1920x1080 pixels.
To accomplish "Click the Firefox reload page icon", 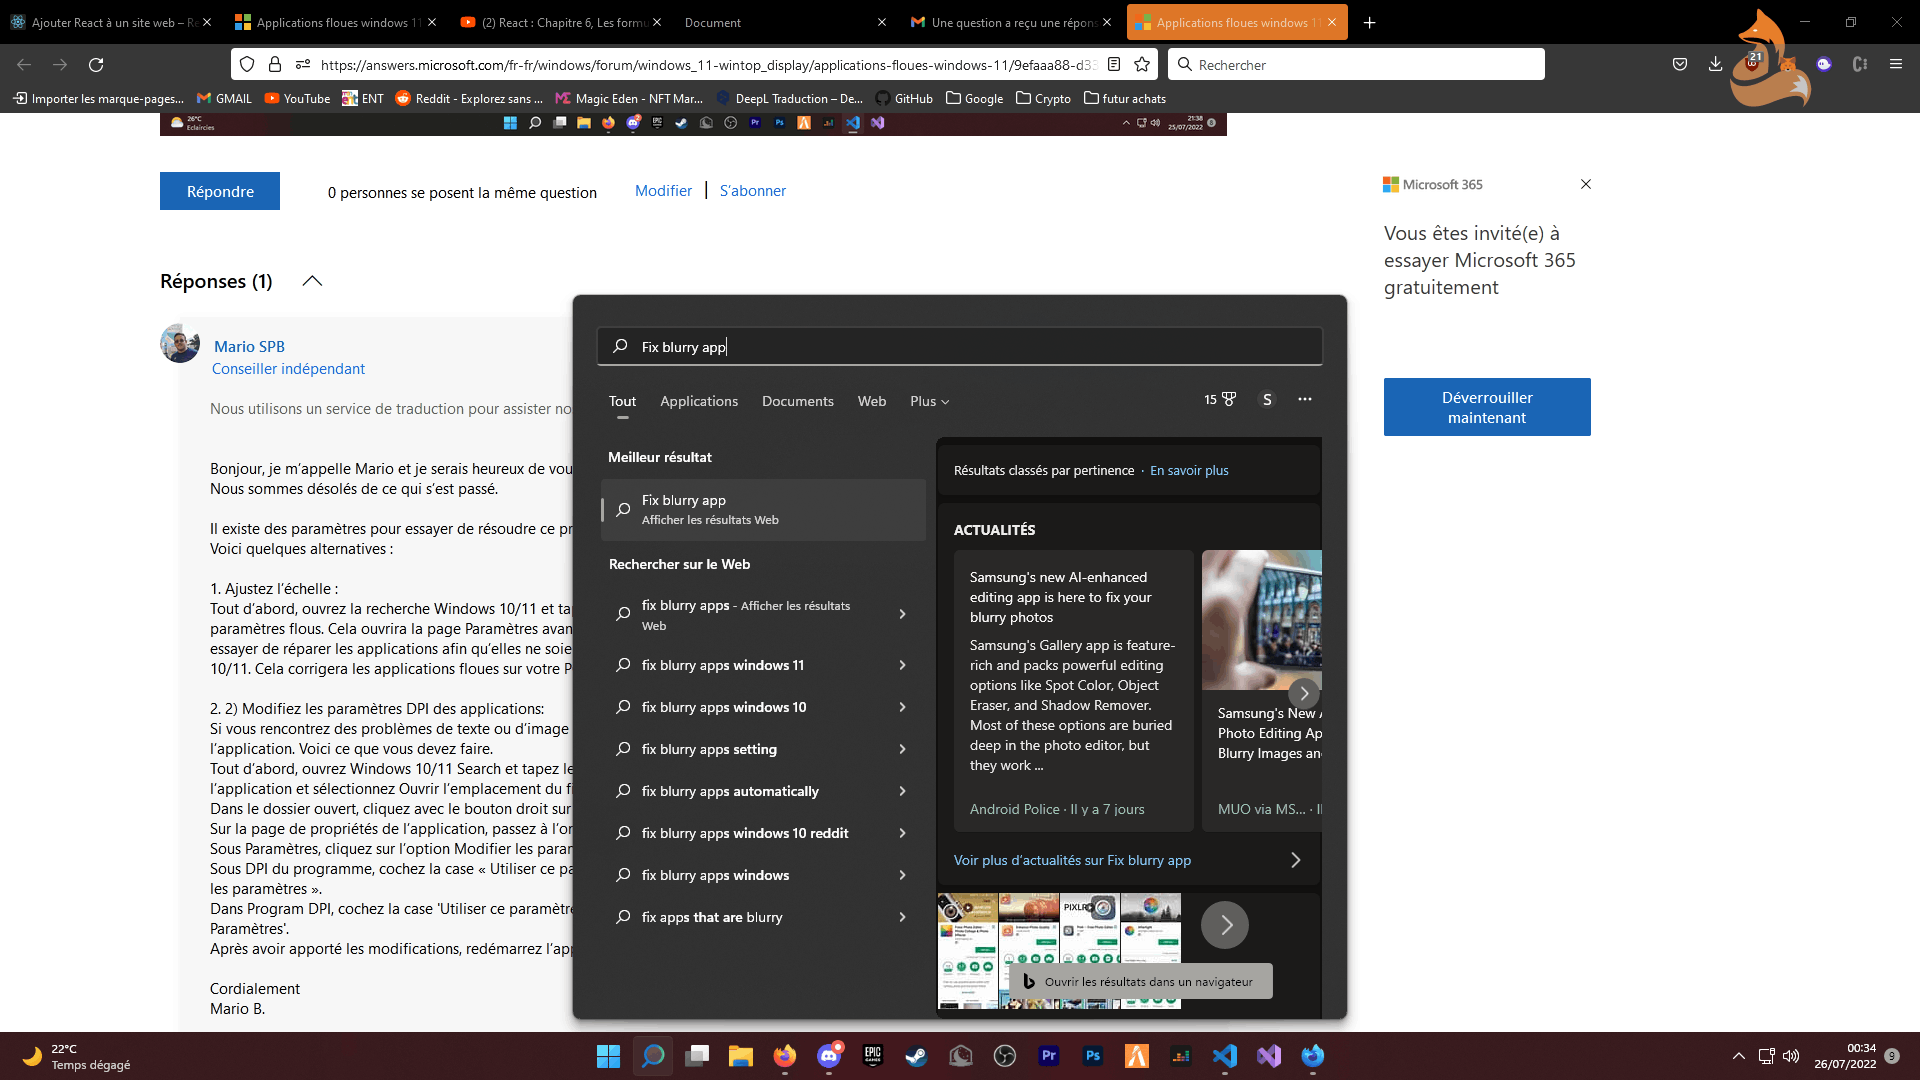I will click(x=96, y=65).
